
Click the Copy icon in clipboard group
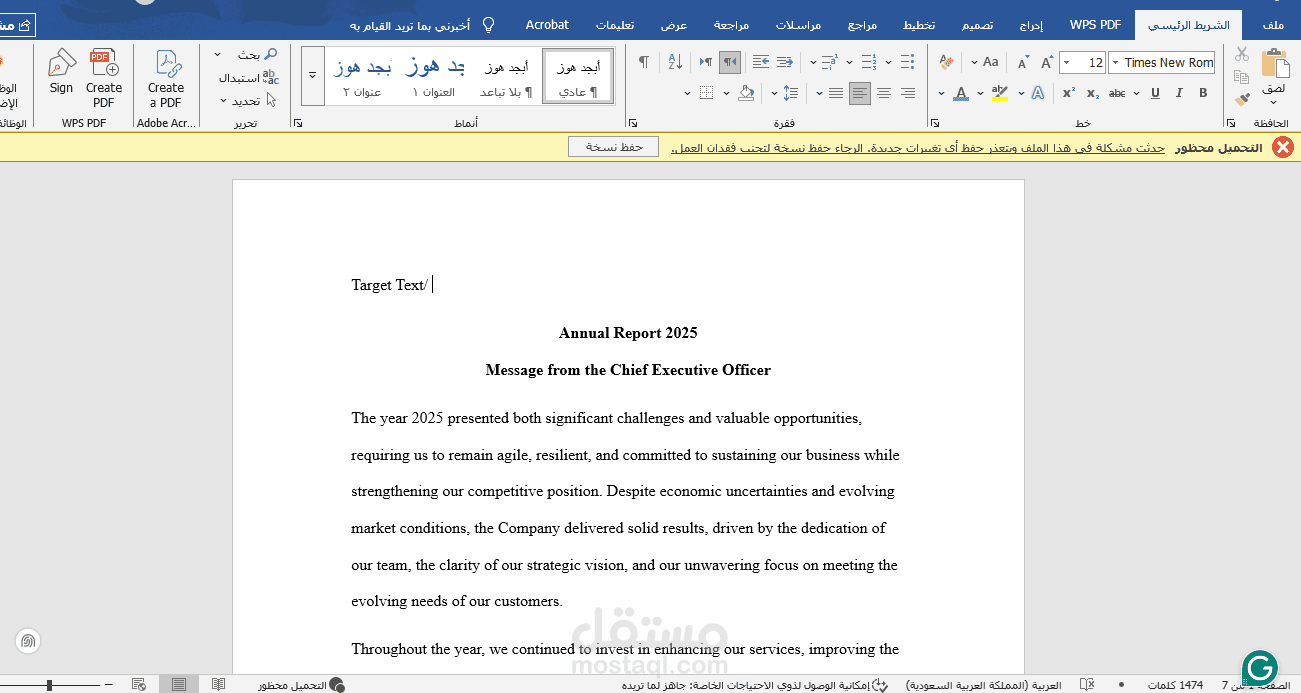pos(1242,77)
